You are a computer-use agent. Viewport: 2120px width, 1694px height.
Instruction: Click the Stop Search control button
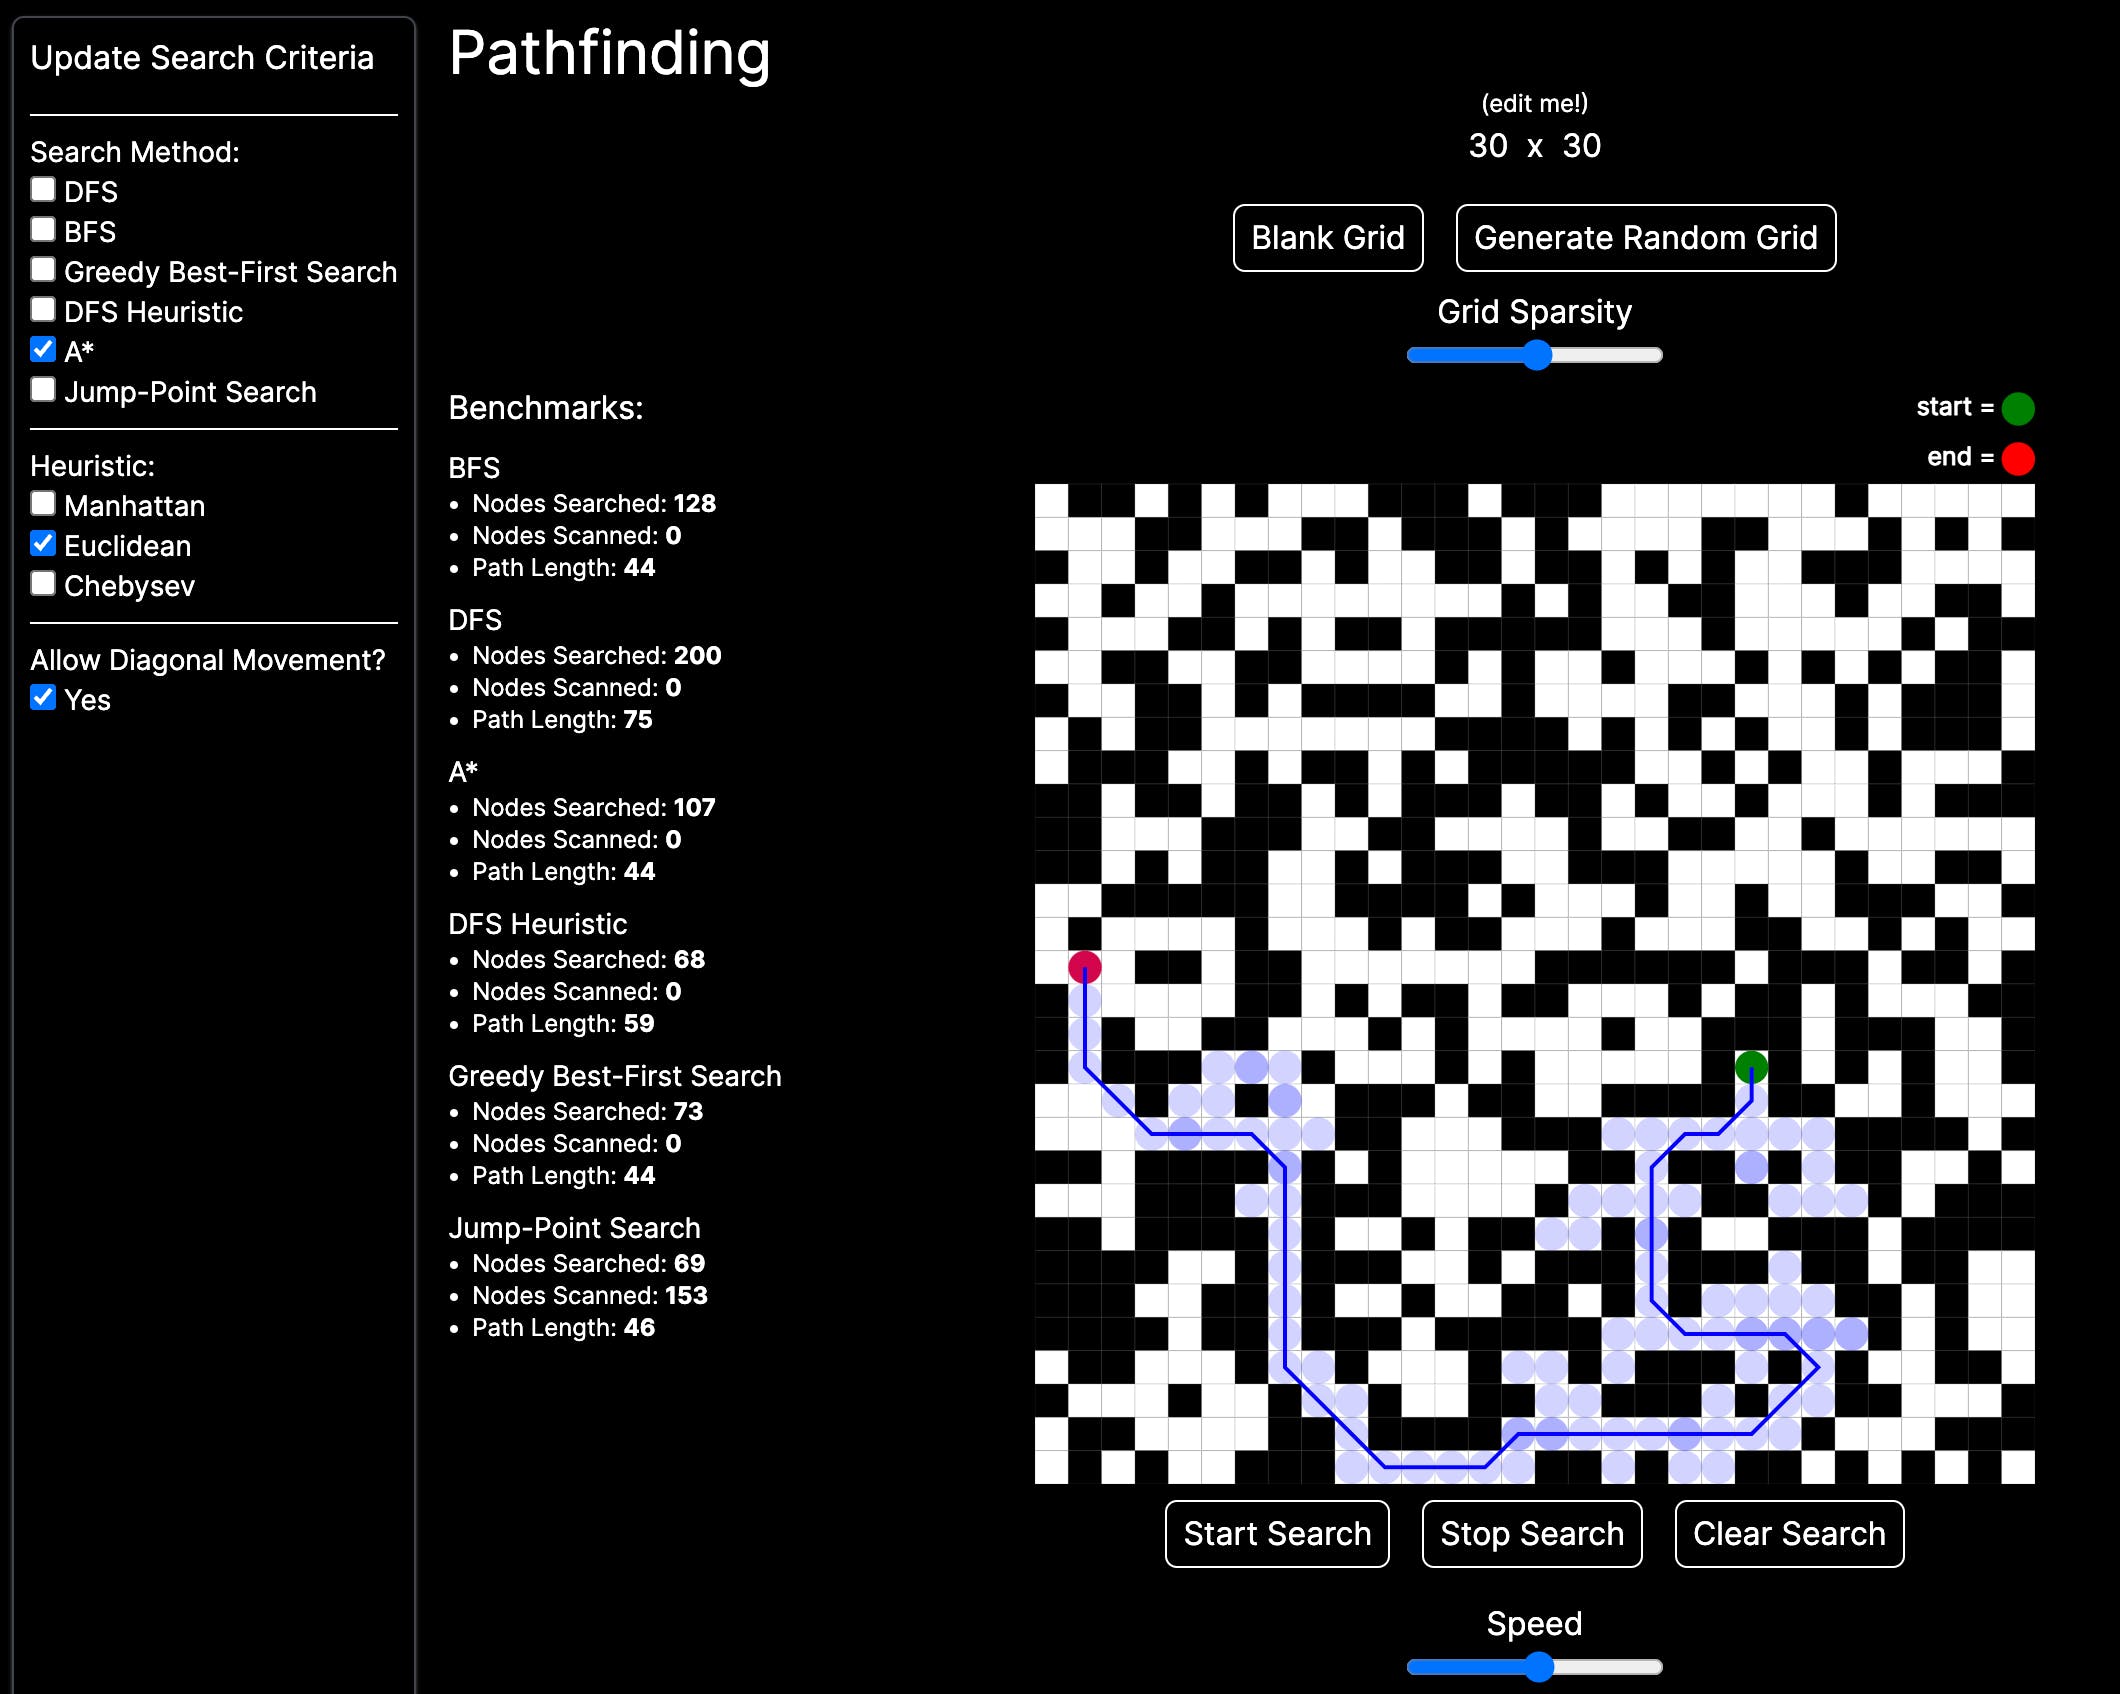pos(1529,1532)
